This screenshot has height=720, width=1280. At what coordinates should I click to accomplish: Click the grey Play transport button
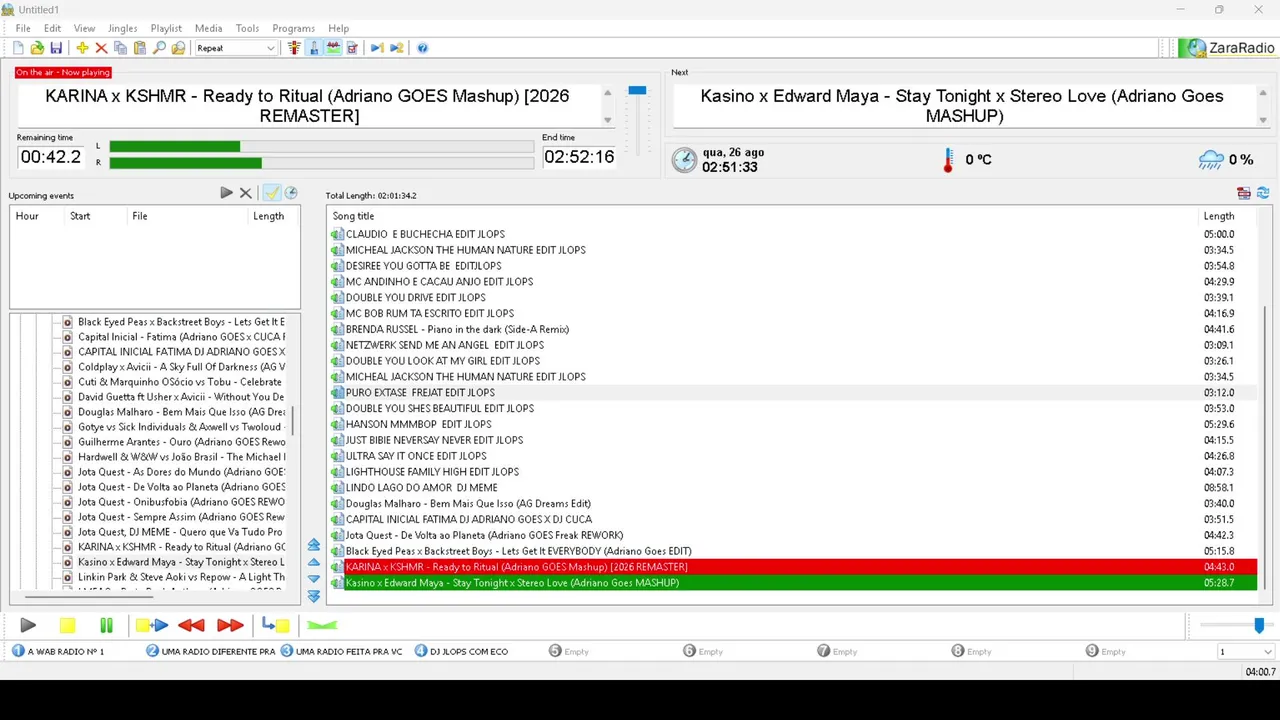coord(28,626)
